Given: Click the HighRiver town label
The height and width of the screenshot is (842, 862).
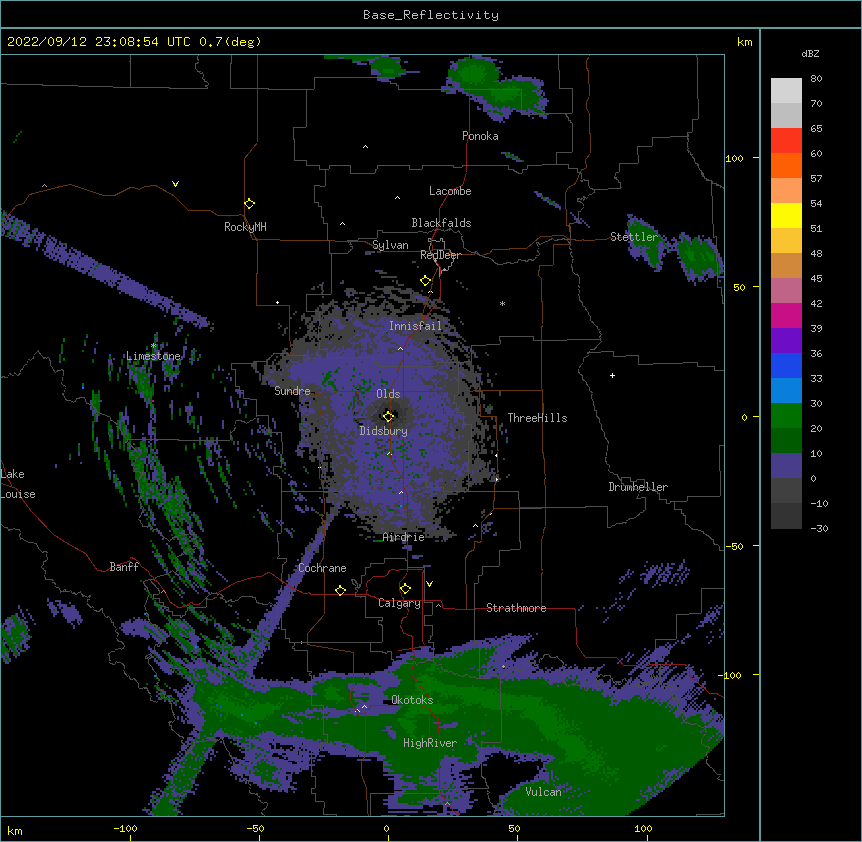Looking at the screenshot, I should [430, 743].
